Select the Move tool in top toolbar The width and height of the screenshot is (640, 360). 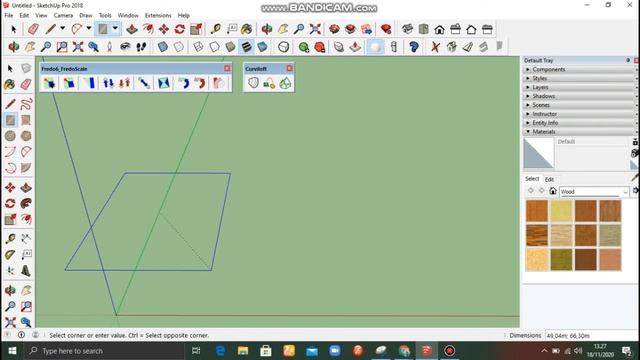[x=164, y=29]
